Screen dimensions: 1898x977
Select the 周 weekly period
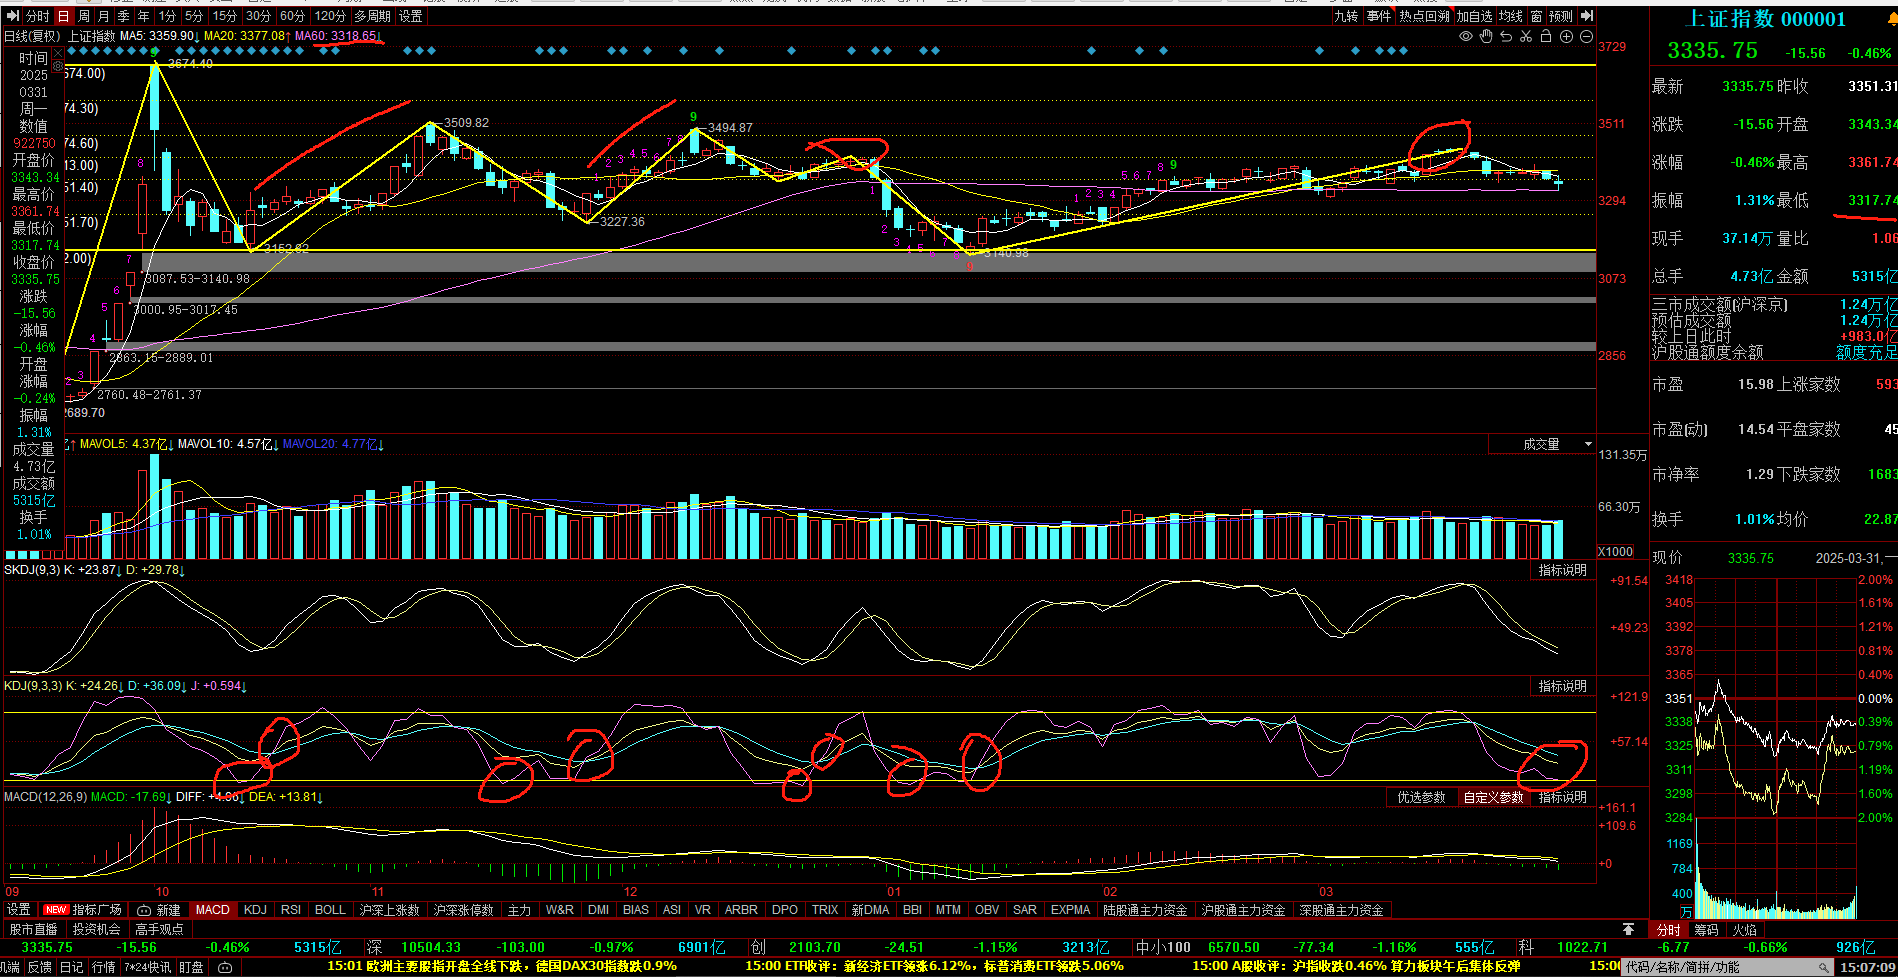point(84,16)
